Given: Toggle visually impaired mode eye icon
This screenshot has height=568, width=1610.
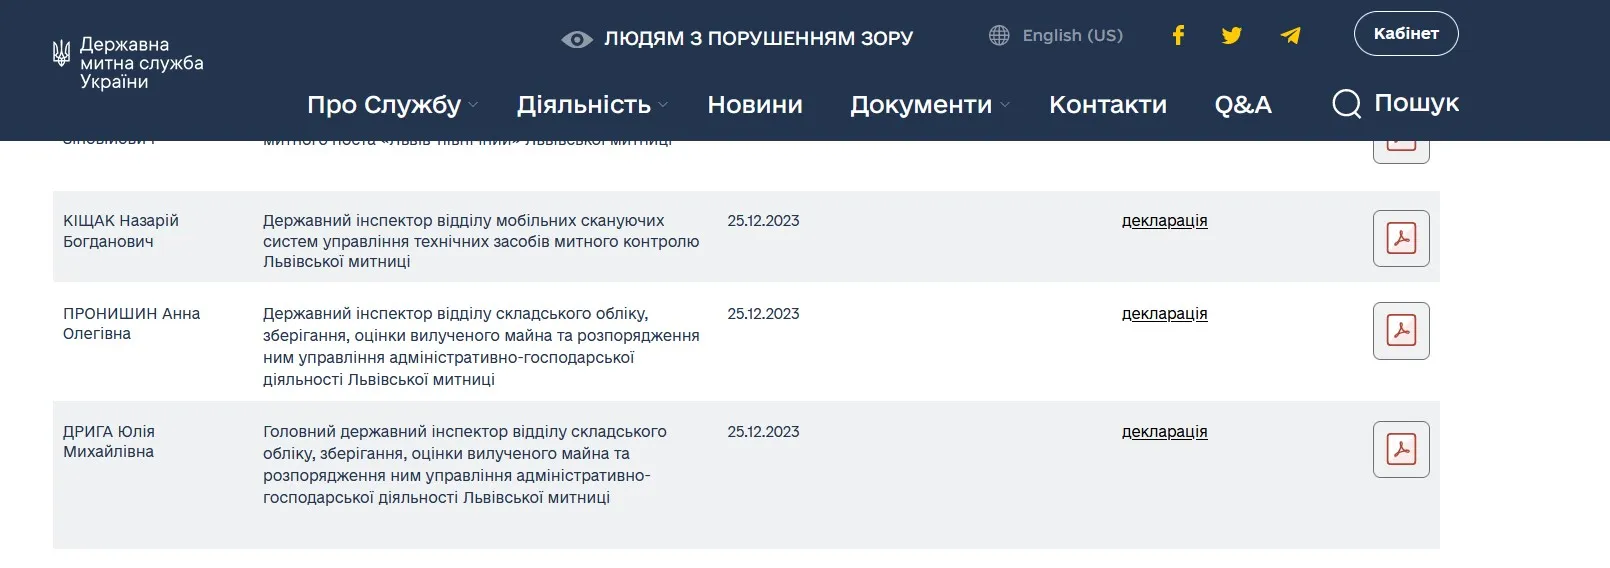Looking at the screenshot, I should click(577, 40).
